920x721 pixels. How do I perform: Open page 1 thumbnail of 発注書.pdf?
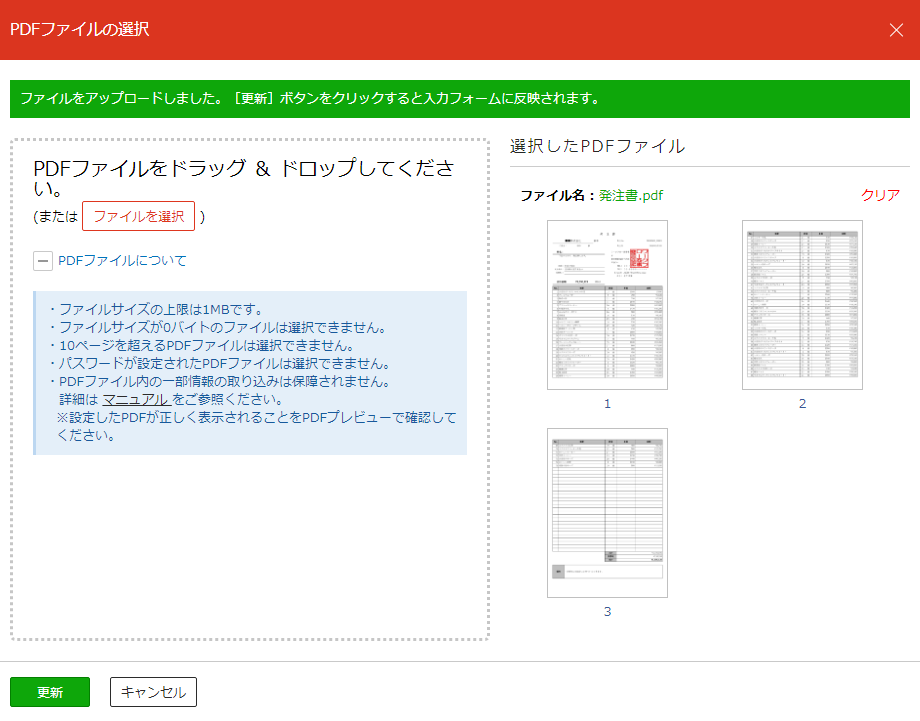606,305
